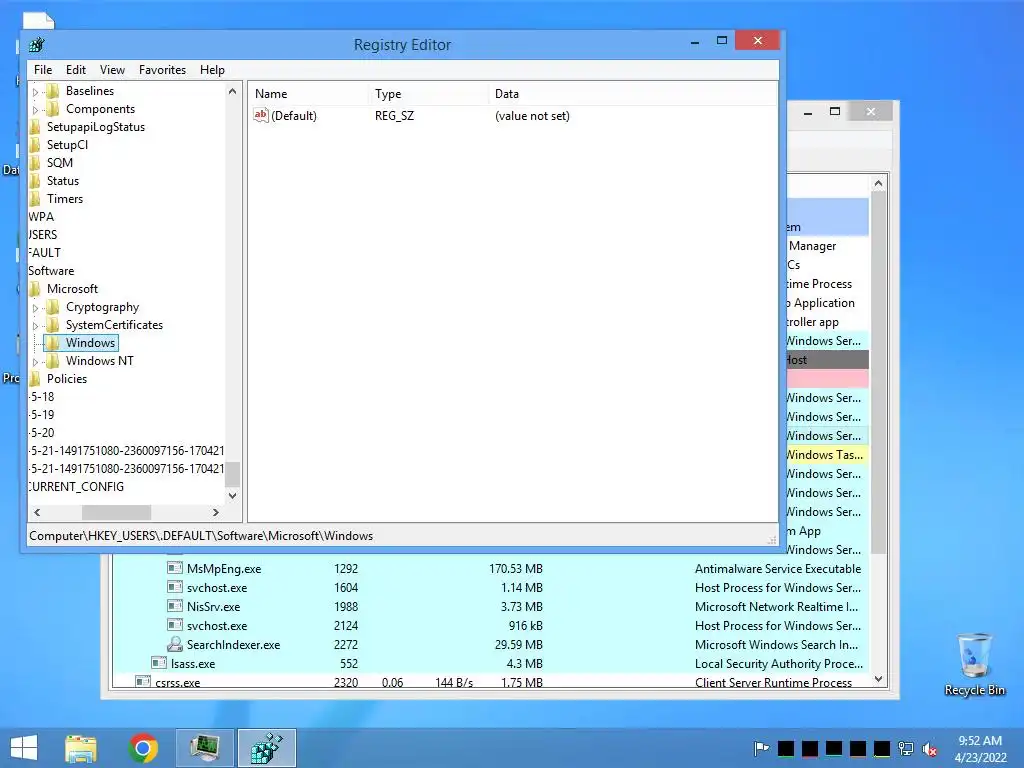Select the Cryptography folder icon
Image resolution: width=1024 pixels, height=768 pixels.
53,307
